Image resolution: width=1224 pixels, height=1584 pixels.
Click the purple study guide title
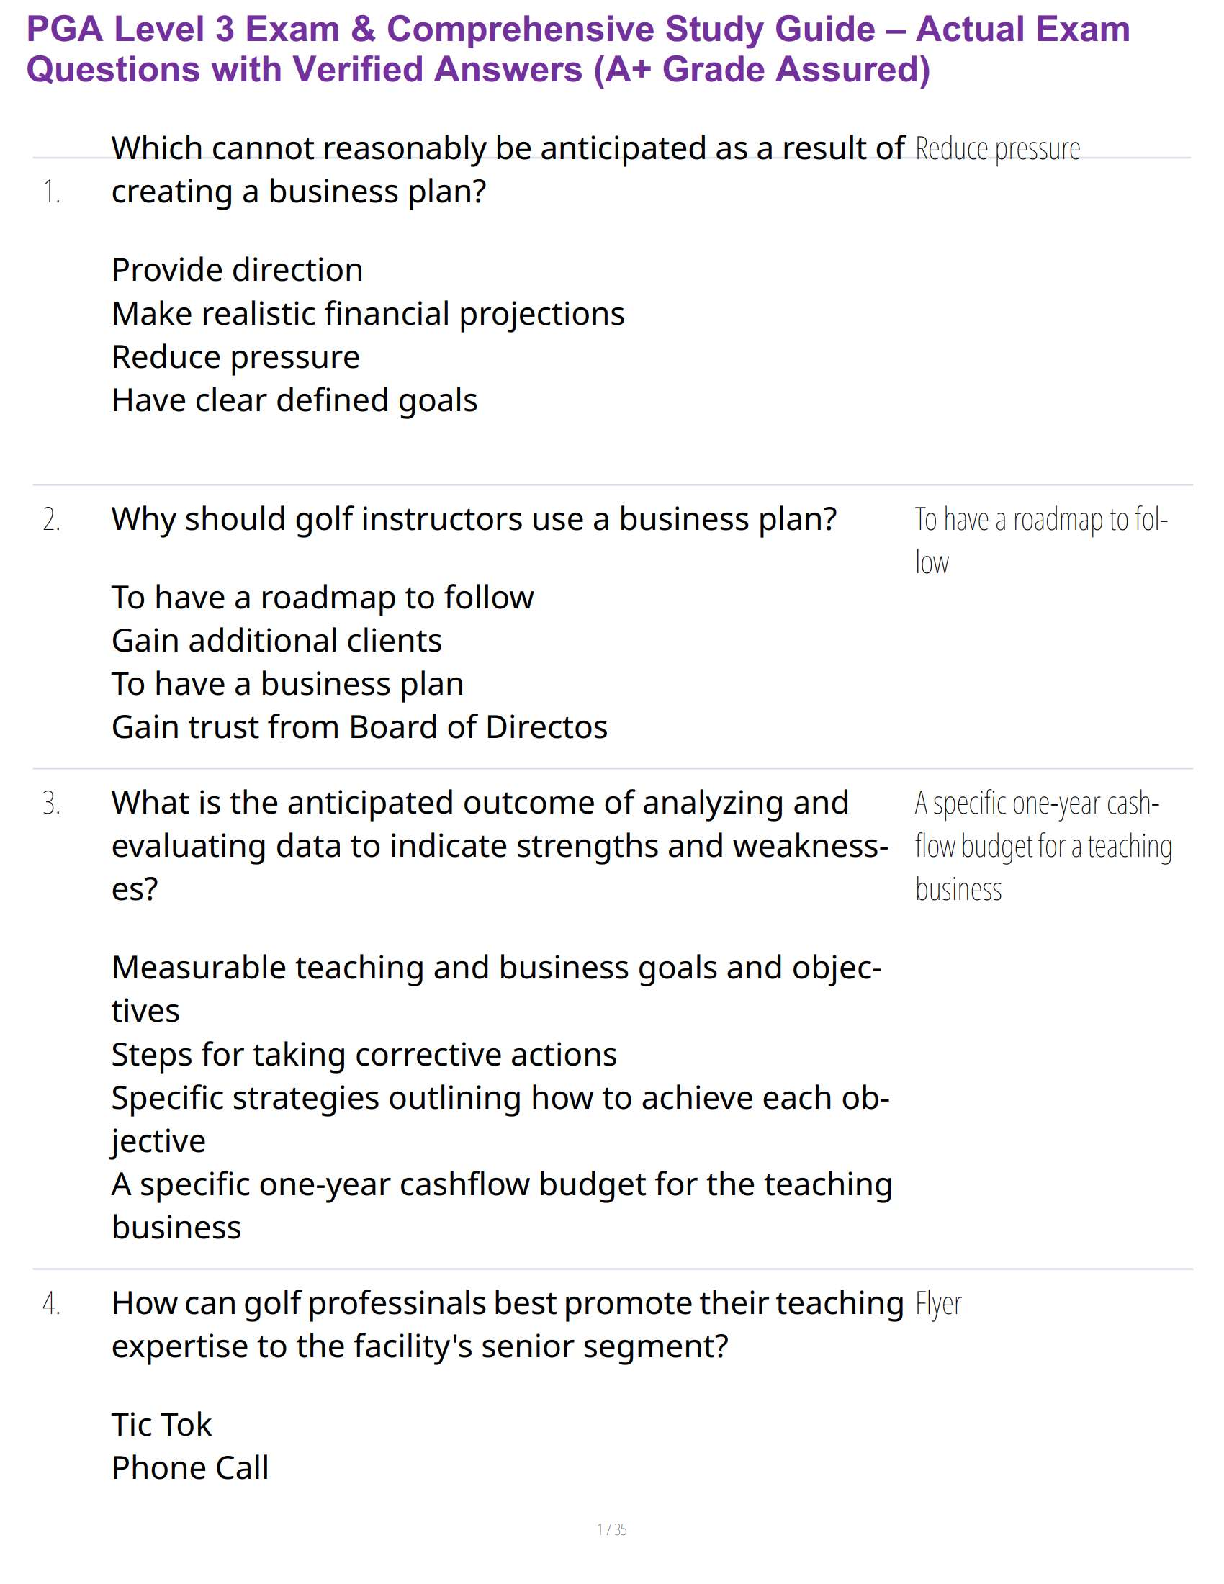pyautogui.click(x=578, y=49)
